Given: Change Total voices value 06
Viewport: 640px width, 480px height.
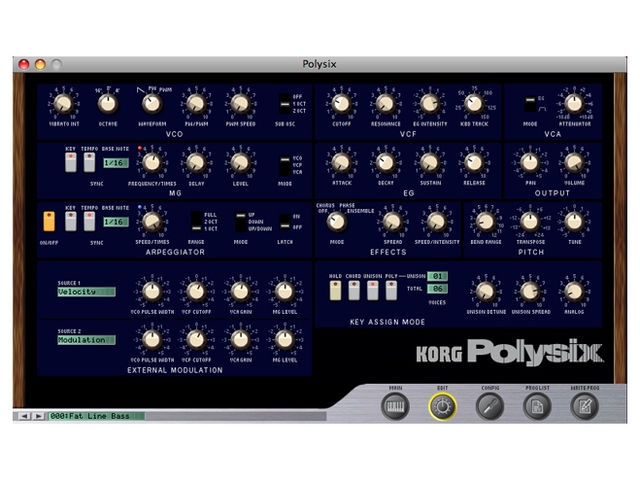Looking at the screenshot, I should tap(438, 289).
